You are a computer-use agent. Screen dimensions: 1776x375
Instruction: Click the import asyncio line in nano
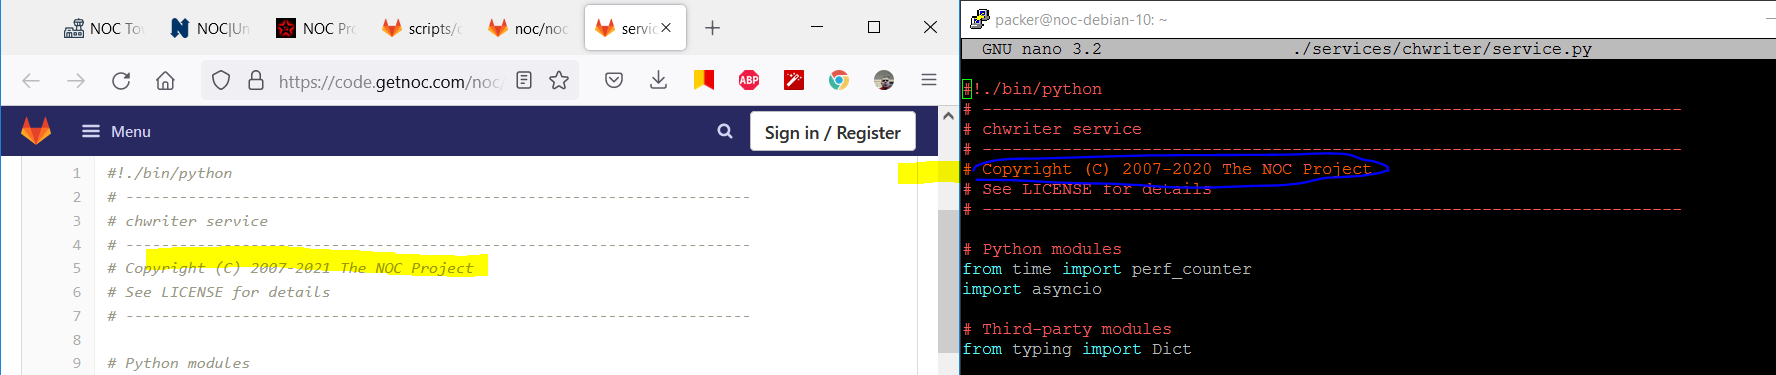1032,289
